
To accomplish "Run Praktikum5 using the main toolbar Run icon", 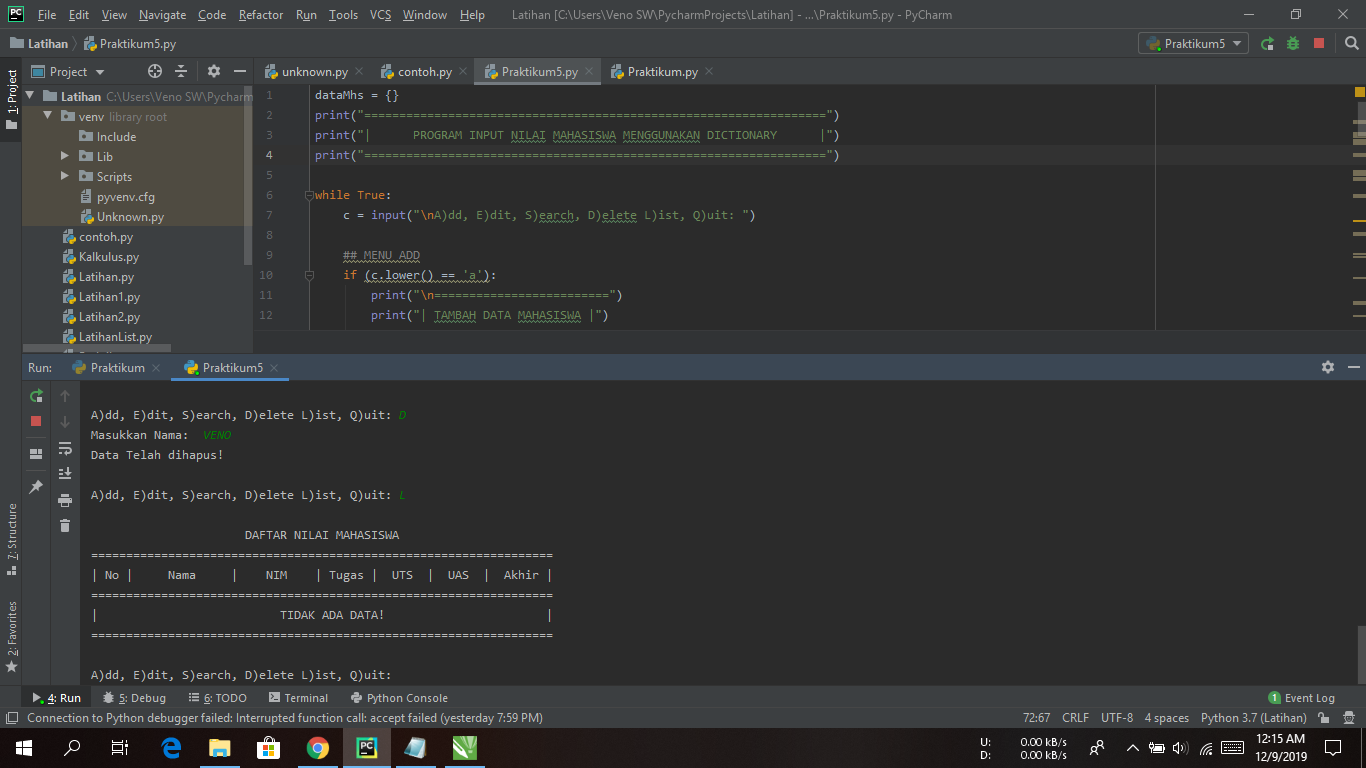I will click(x=1268, y=43).
